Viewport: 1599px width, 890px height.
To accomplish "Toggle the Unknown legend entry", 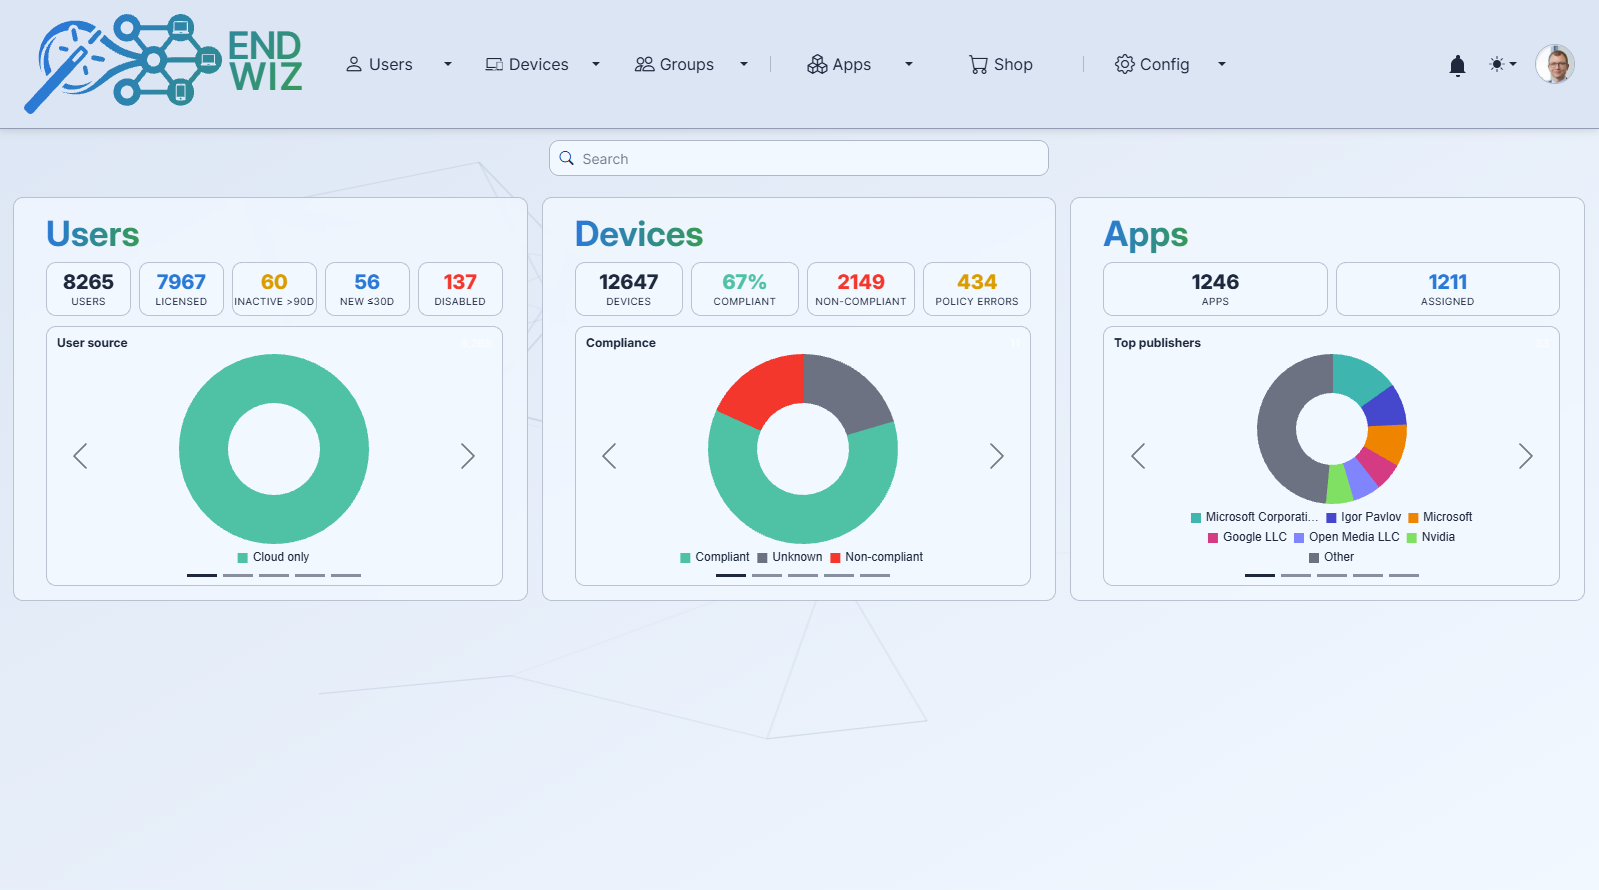I will click(x=790, y=557).
